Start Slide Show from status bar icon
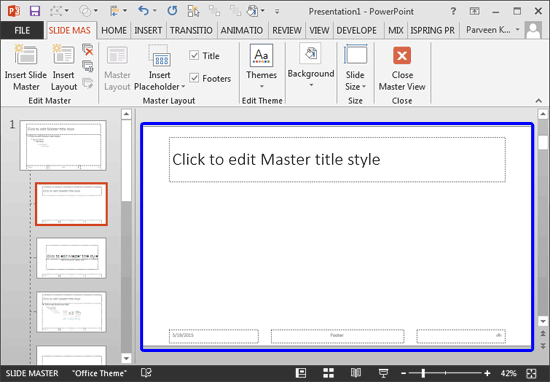 click(x=383, y=373)
